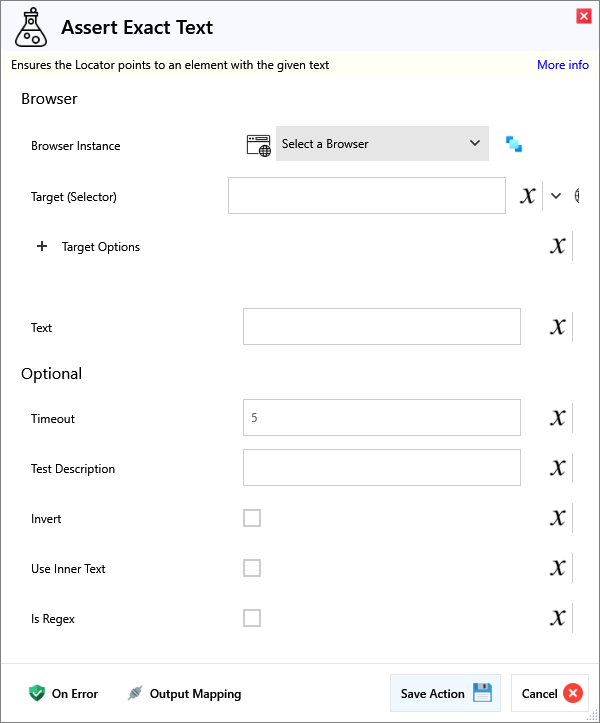Click the variable icon beside Timeout
600x723 pixels.
tap(558, 418)
